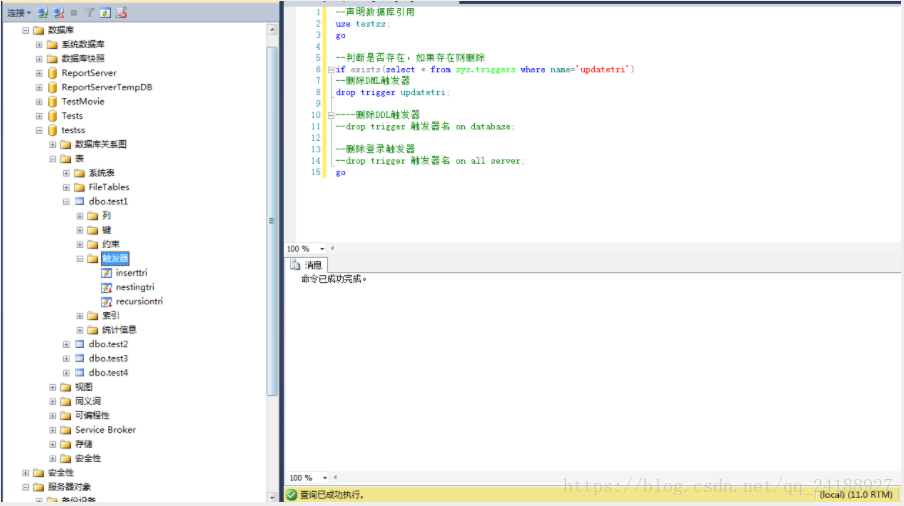Click the Filter funnel toolbar icon

pos(89,13)
